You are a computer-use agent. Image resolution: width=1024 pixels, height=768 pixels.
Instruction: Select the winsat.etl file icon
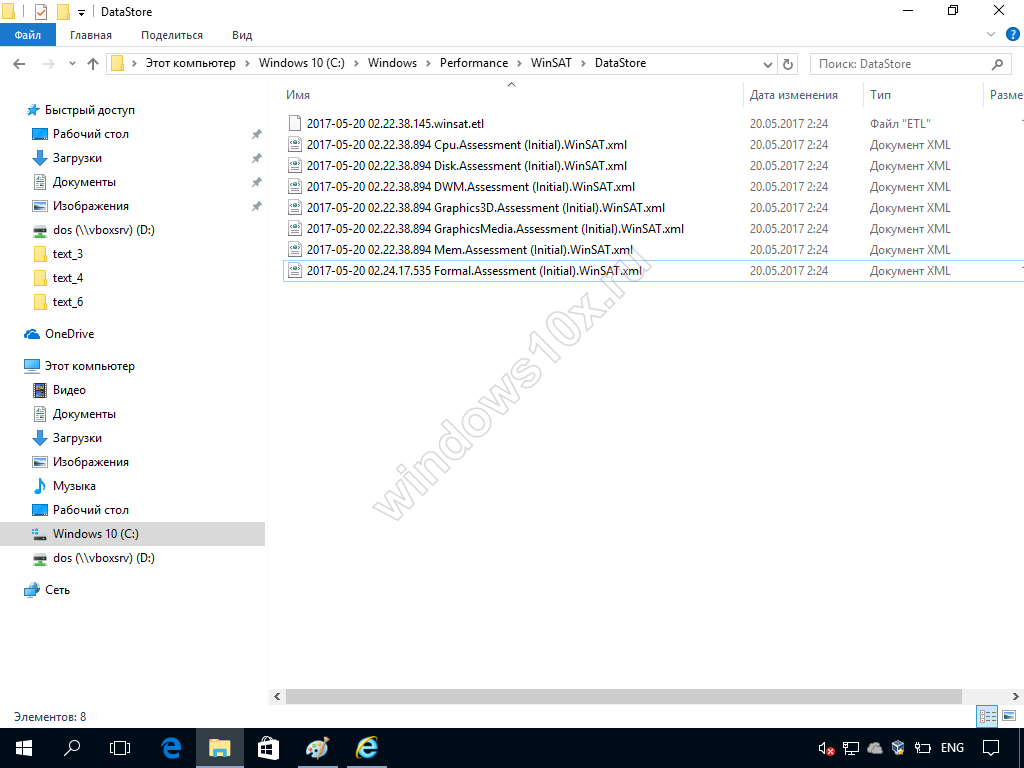pos(295,123)
